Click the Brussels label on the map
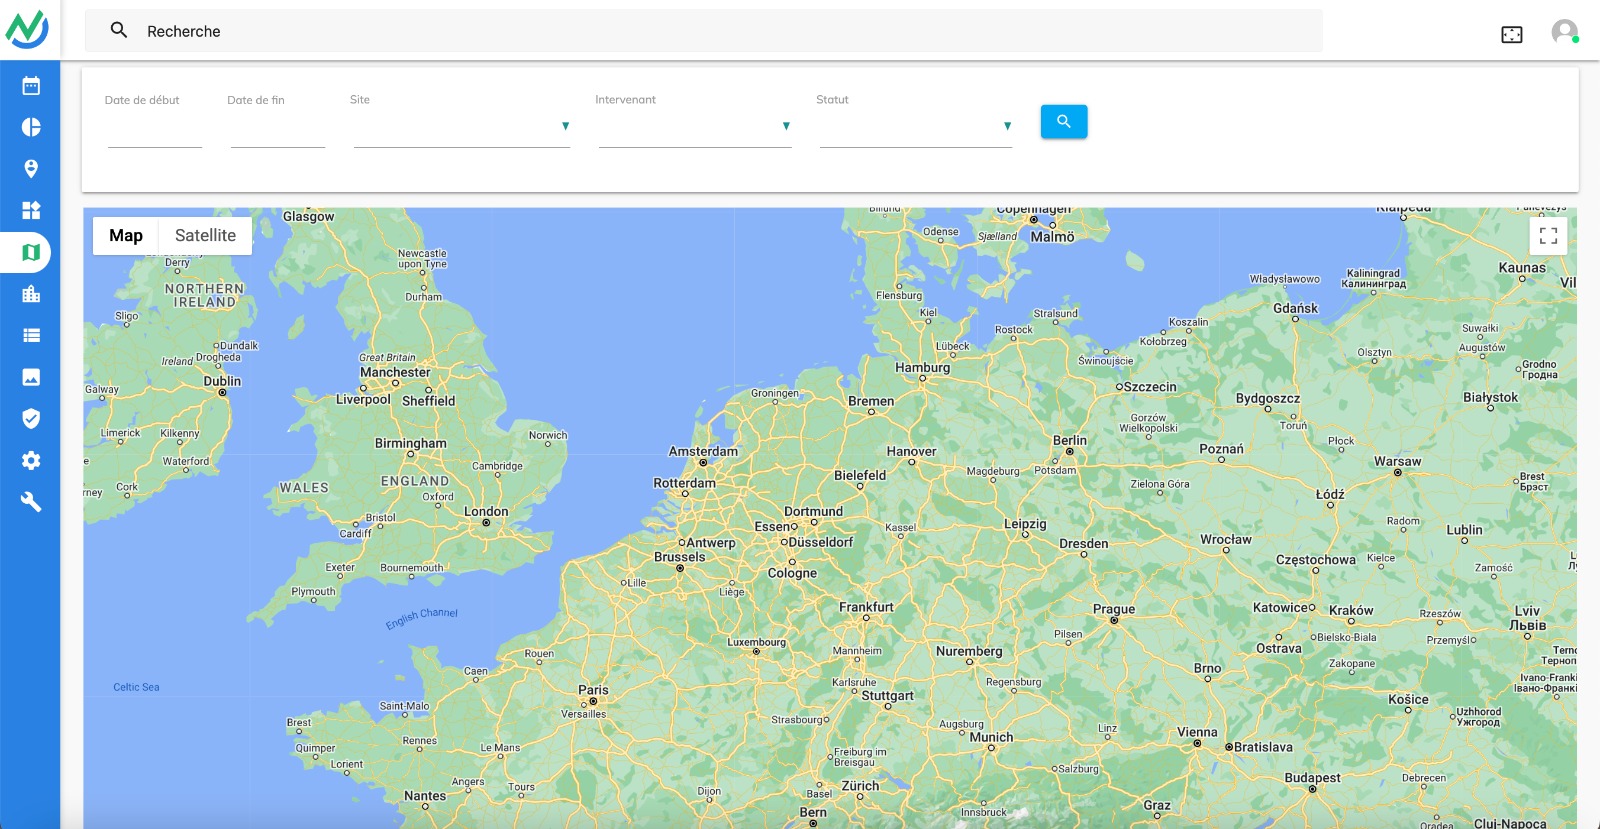The image size is (1600, 829). click(x=679, y=557)
